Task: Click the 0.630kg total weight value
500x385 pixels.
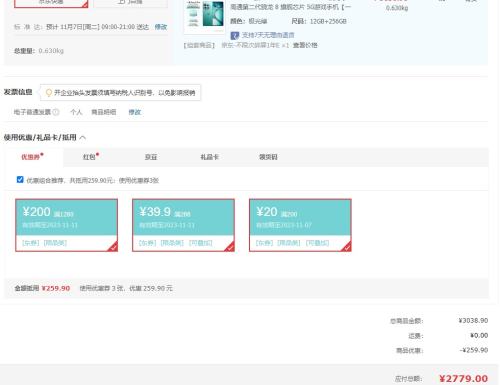Action: (51, 51)
